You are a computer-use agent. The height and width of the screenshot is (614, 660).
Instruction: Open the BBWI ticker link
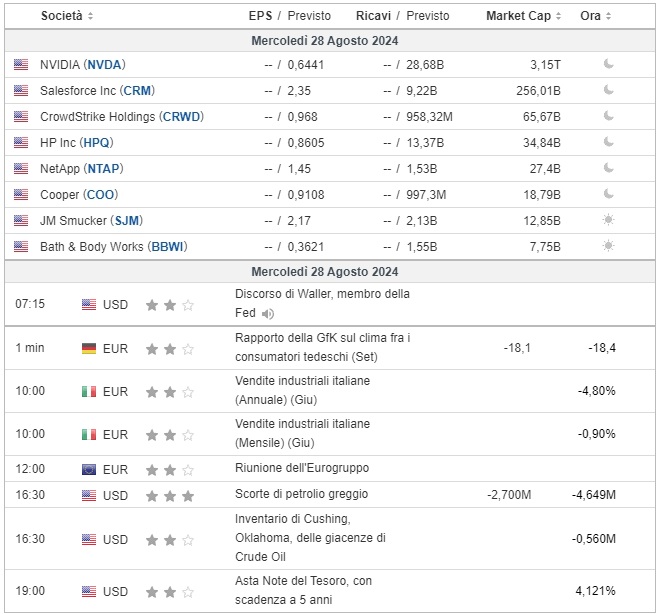(168, 247)
